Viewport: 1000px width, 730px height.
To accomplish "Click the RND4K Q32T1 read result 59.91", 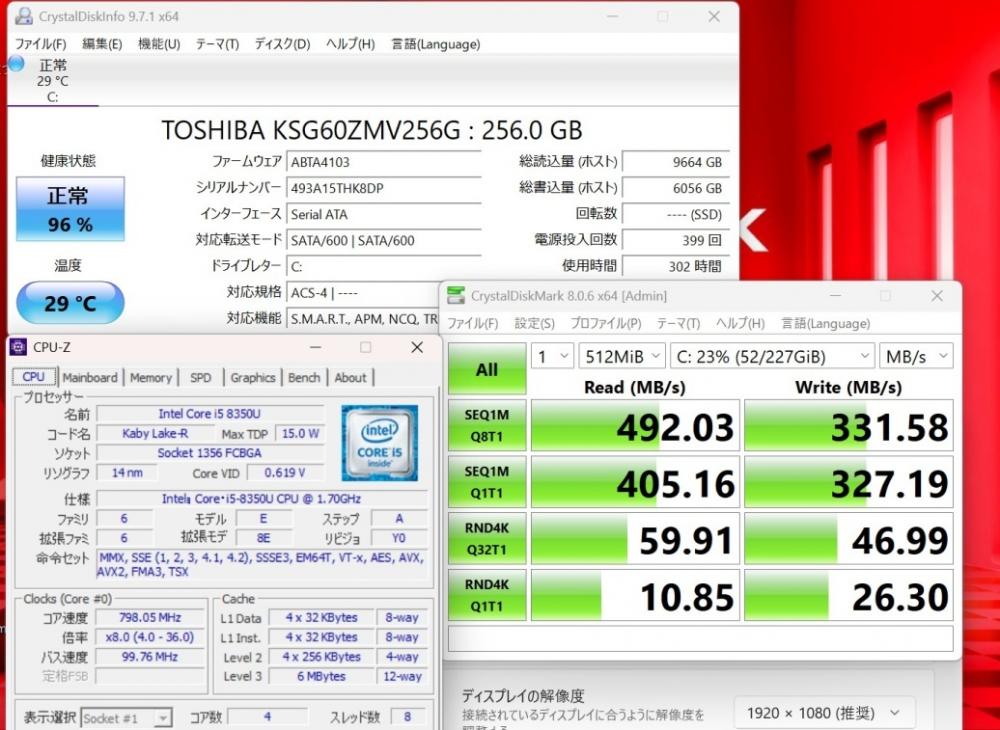I will tap(635, 538).
